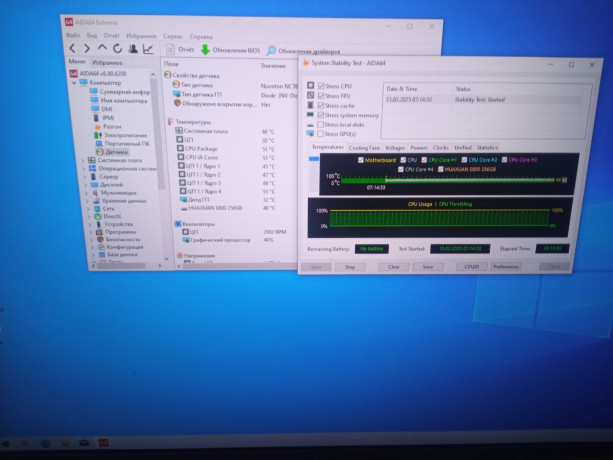The image size is (613, 460).
Task: Click the Up level arrow icon
Action: point(102,48)
